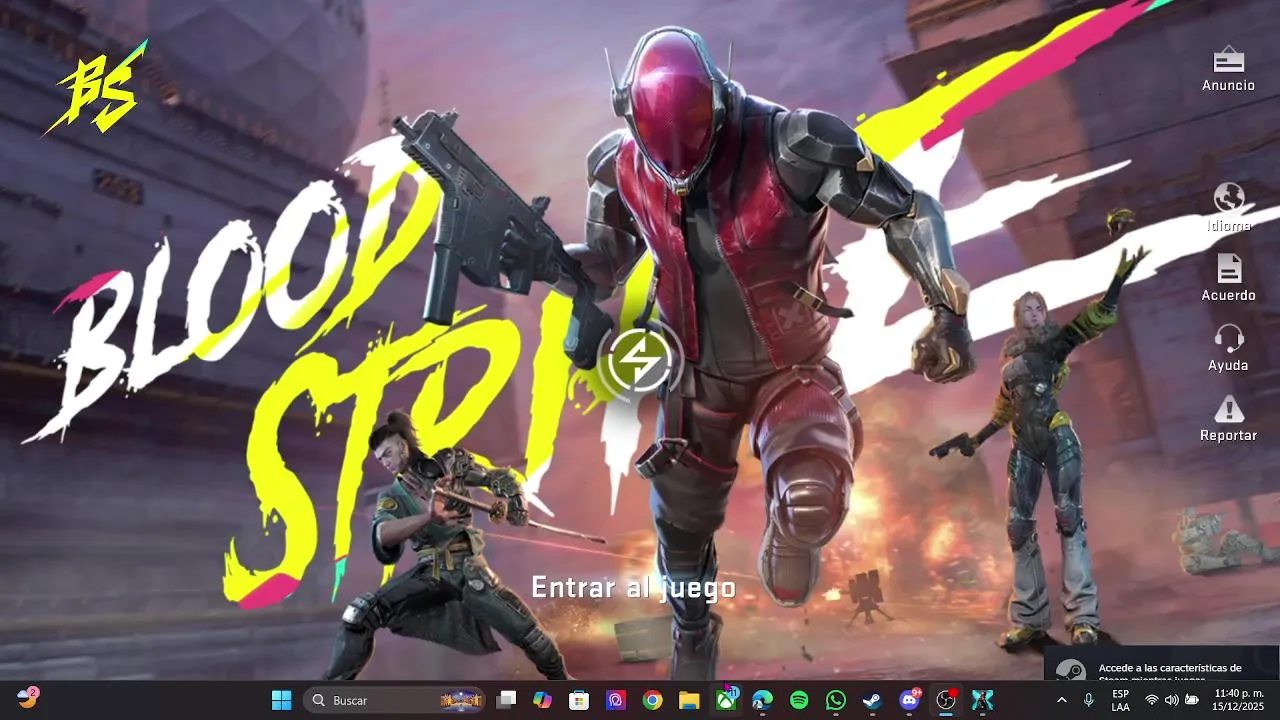Open the Acuerdo agreement document icon
The image size is (1280, 720).
tap(1229, 268)
